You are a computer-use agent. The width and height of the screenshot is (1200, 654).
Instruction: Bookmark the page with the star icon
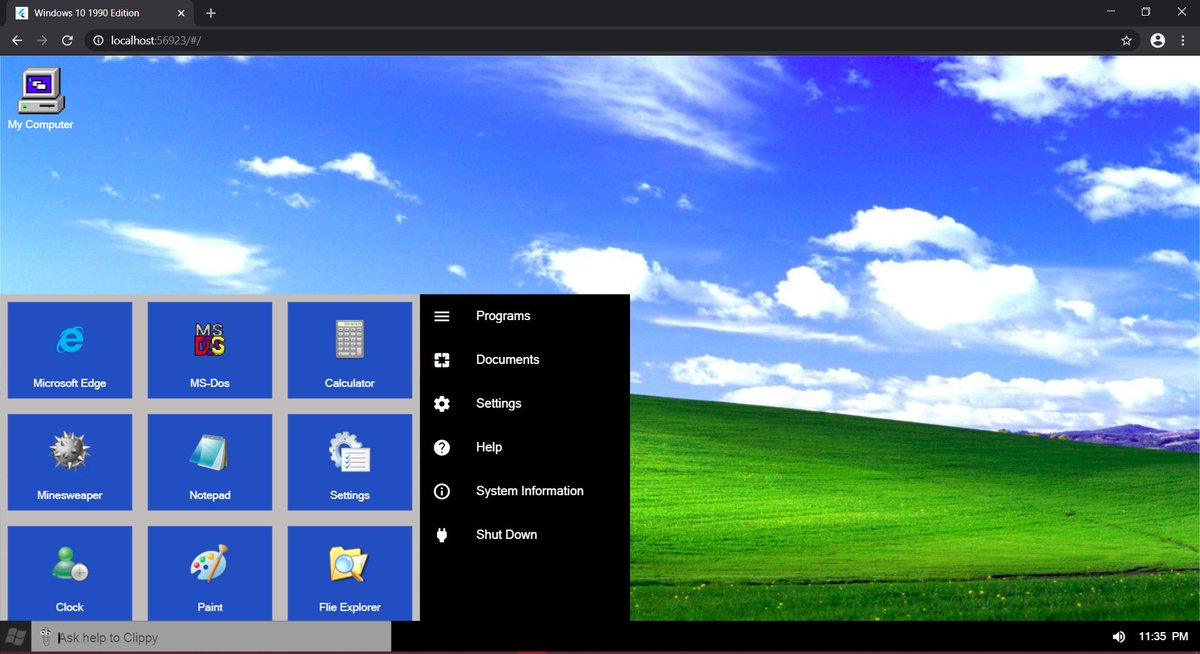click(1126, 40)
